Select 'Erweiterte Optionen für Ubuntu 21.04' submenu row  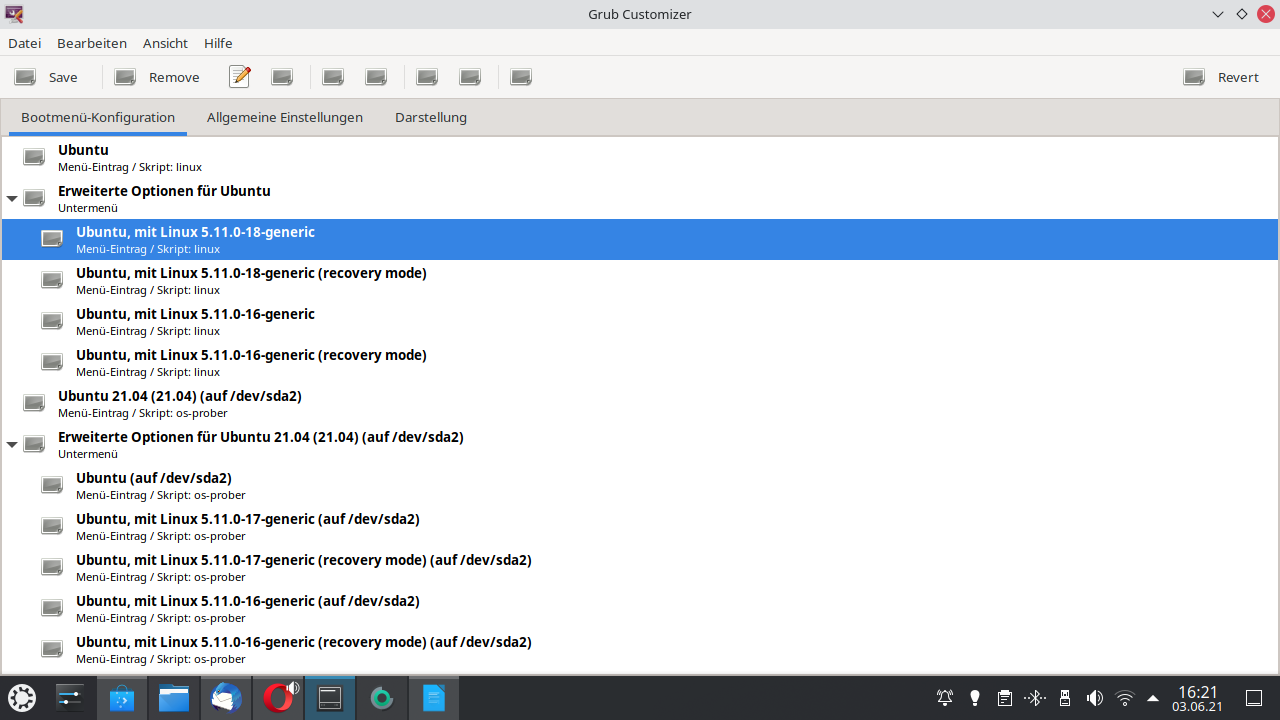click(x=640, y=445)
